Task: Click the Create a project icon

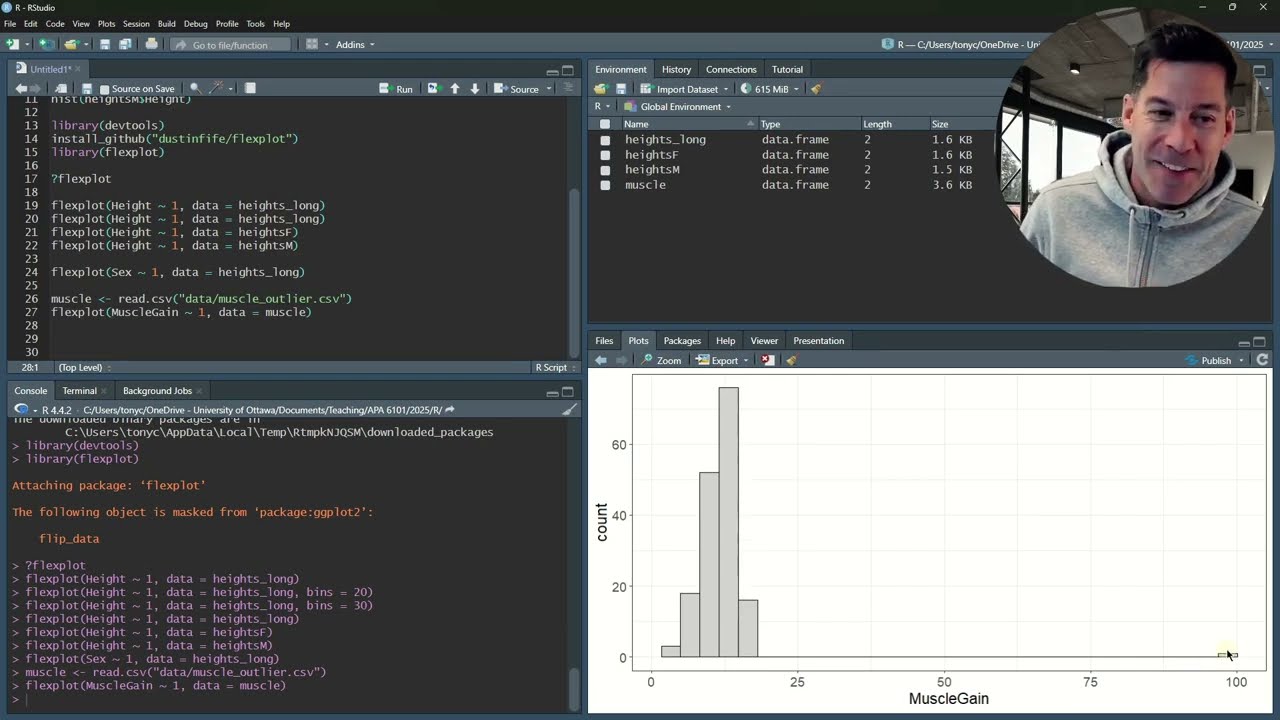Action: pyautogui.click(x=45, y=44)
